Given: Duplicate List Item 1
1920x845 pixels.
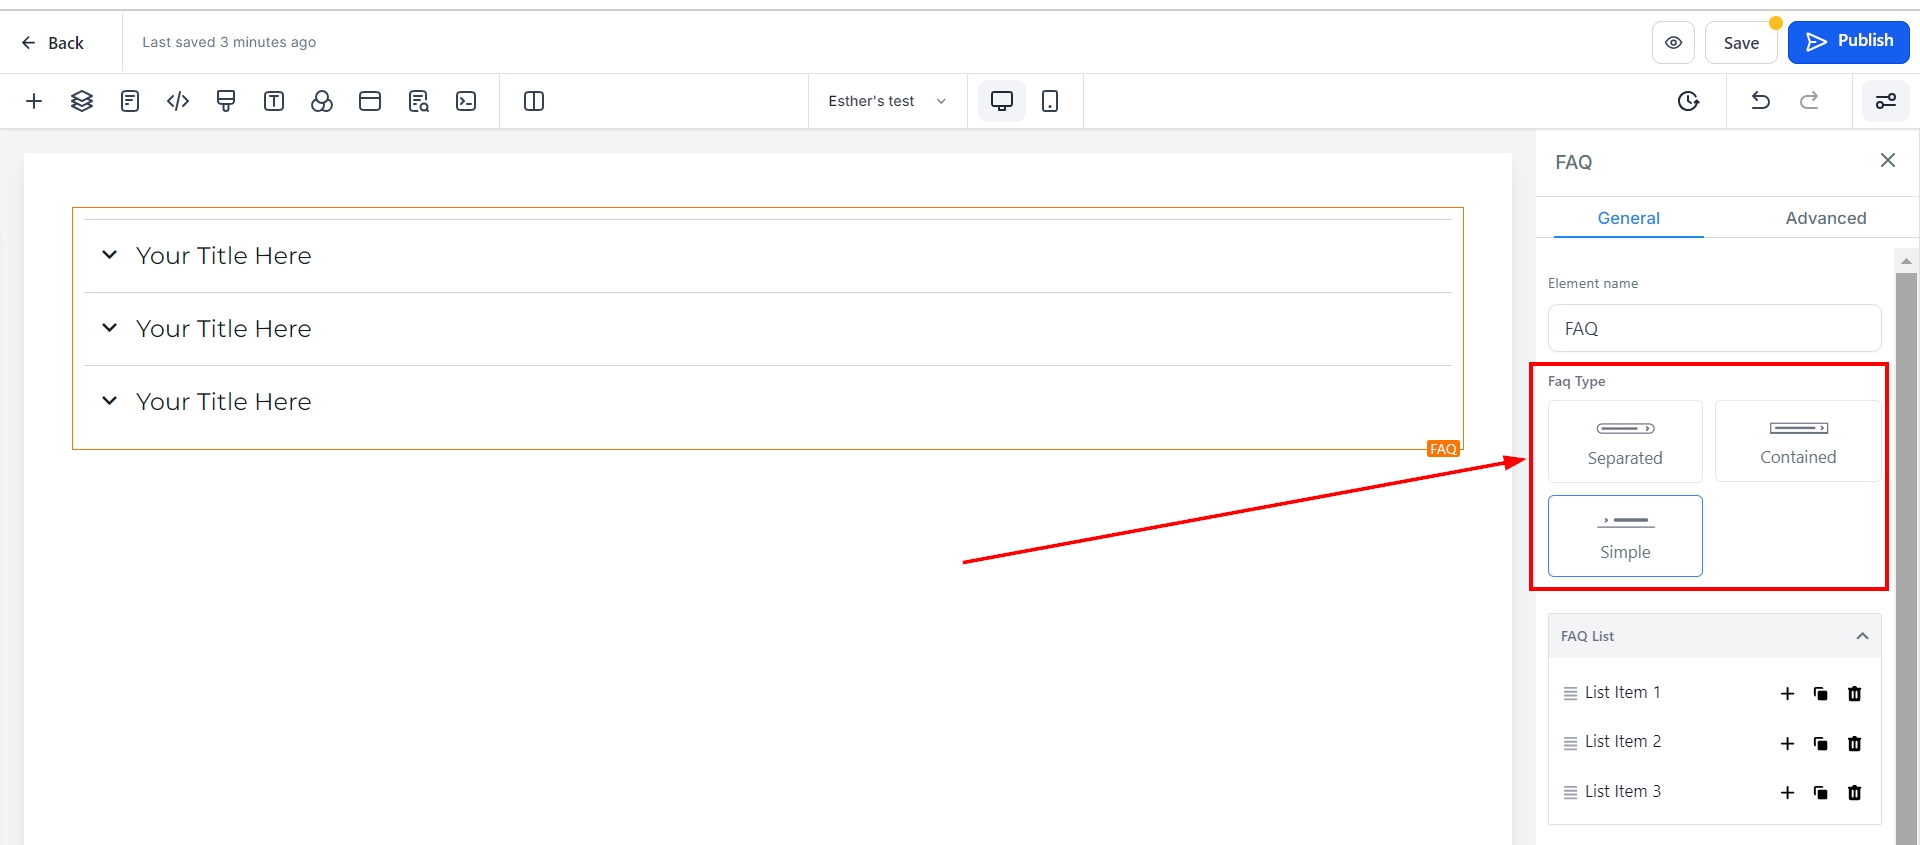Looking at the screenshot, I should tap(1821, 693).
